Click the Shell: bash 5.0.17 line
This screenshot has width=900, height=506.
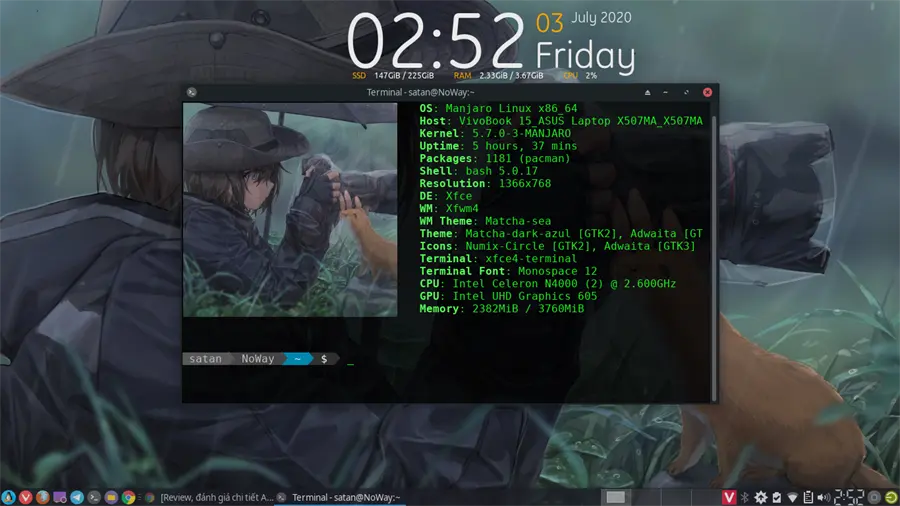[x=478, y=171]
